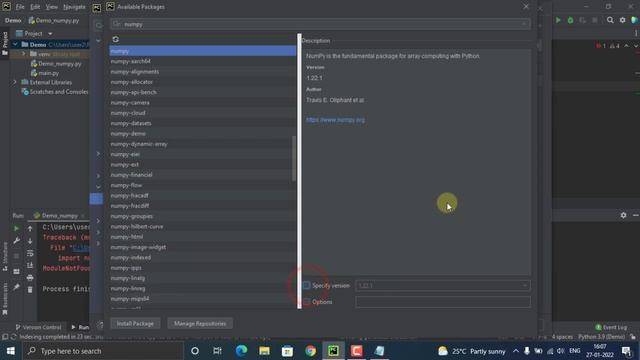The width and height of the screenshot is (640, 360).
Task: Select numpy-aarch64 in the package list
Action: coord(203,61)
